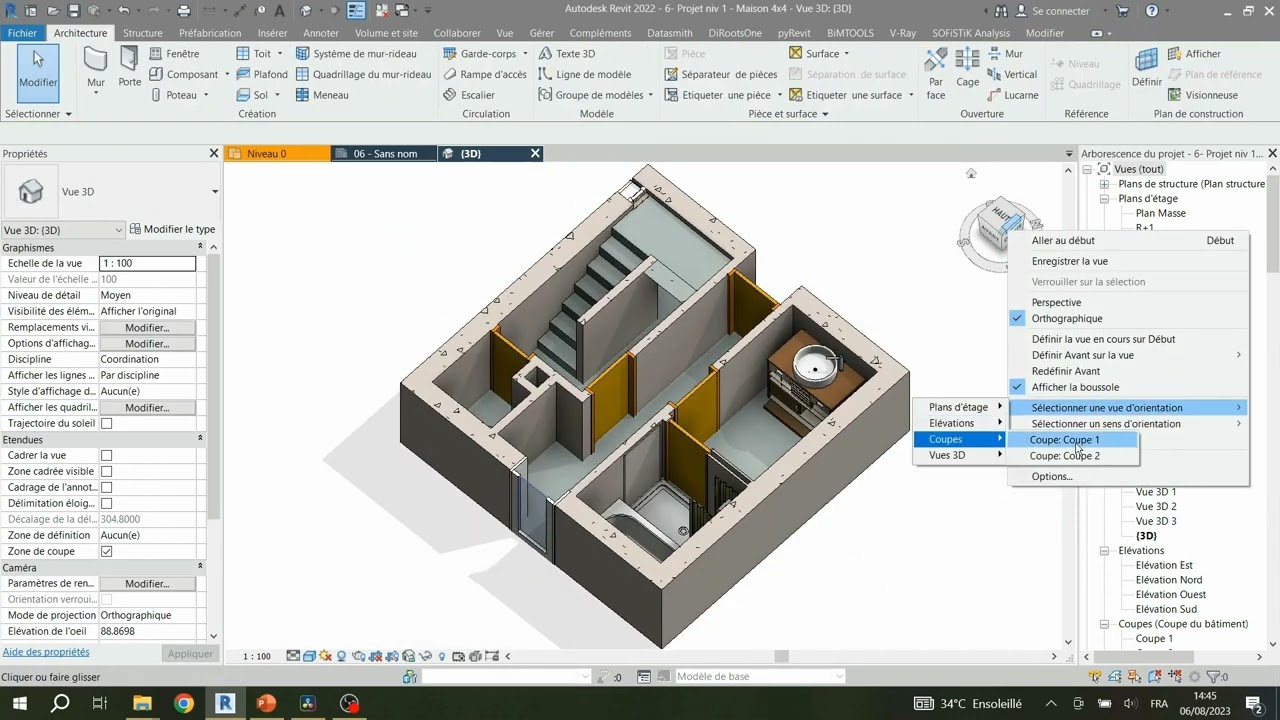
Task: Open Chrome from the Windows taskbar
Action: tap(184, 704)
